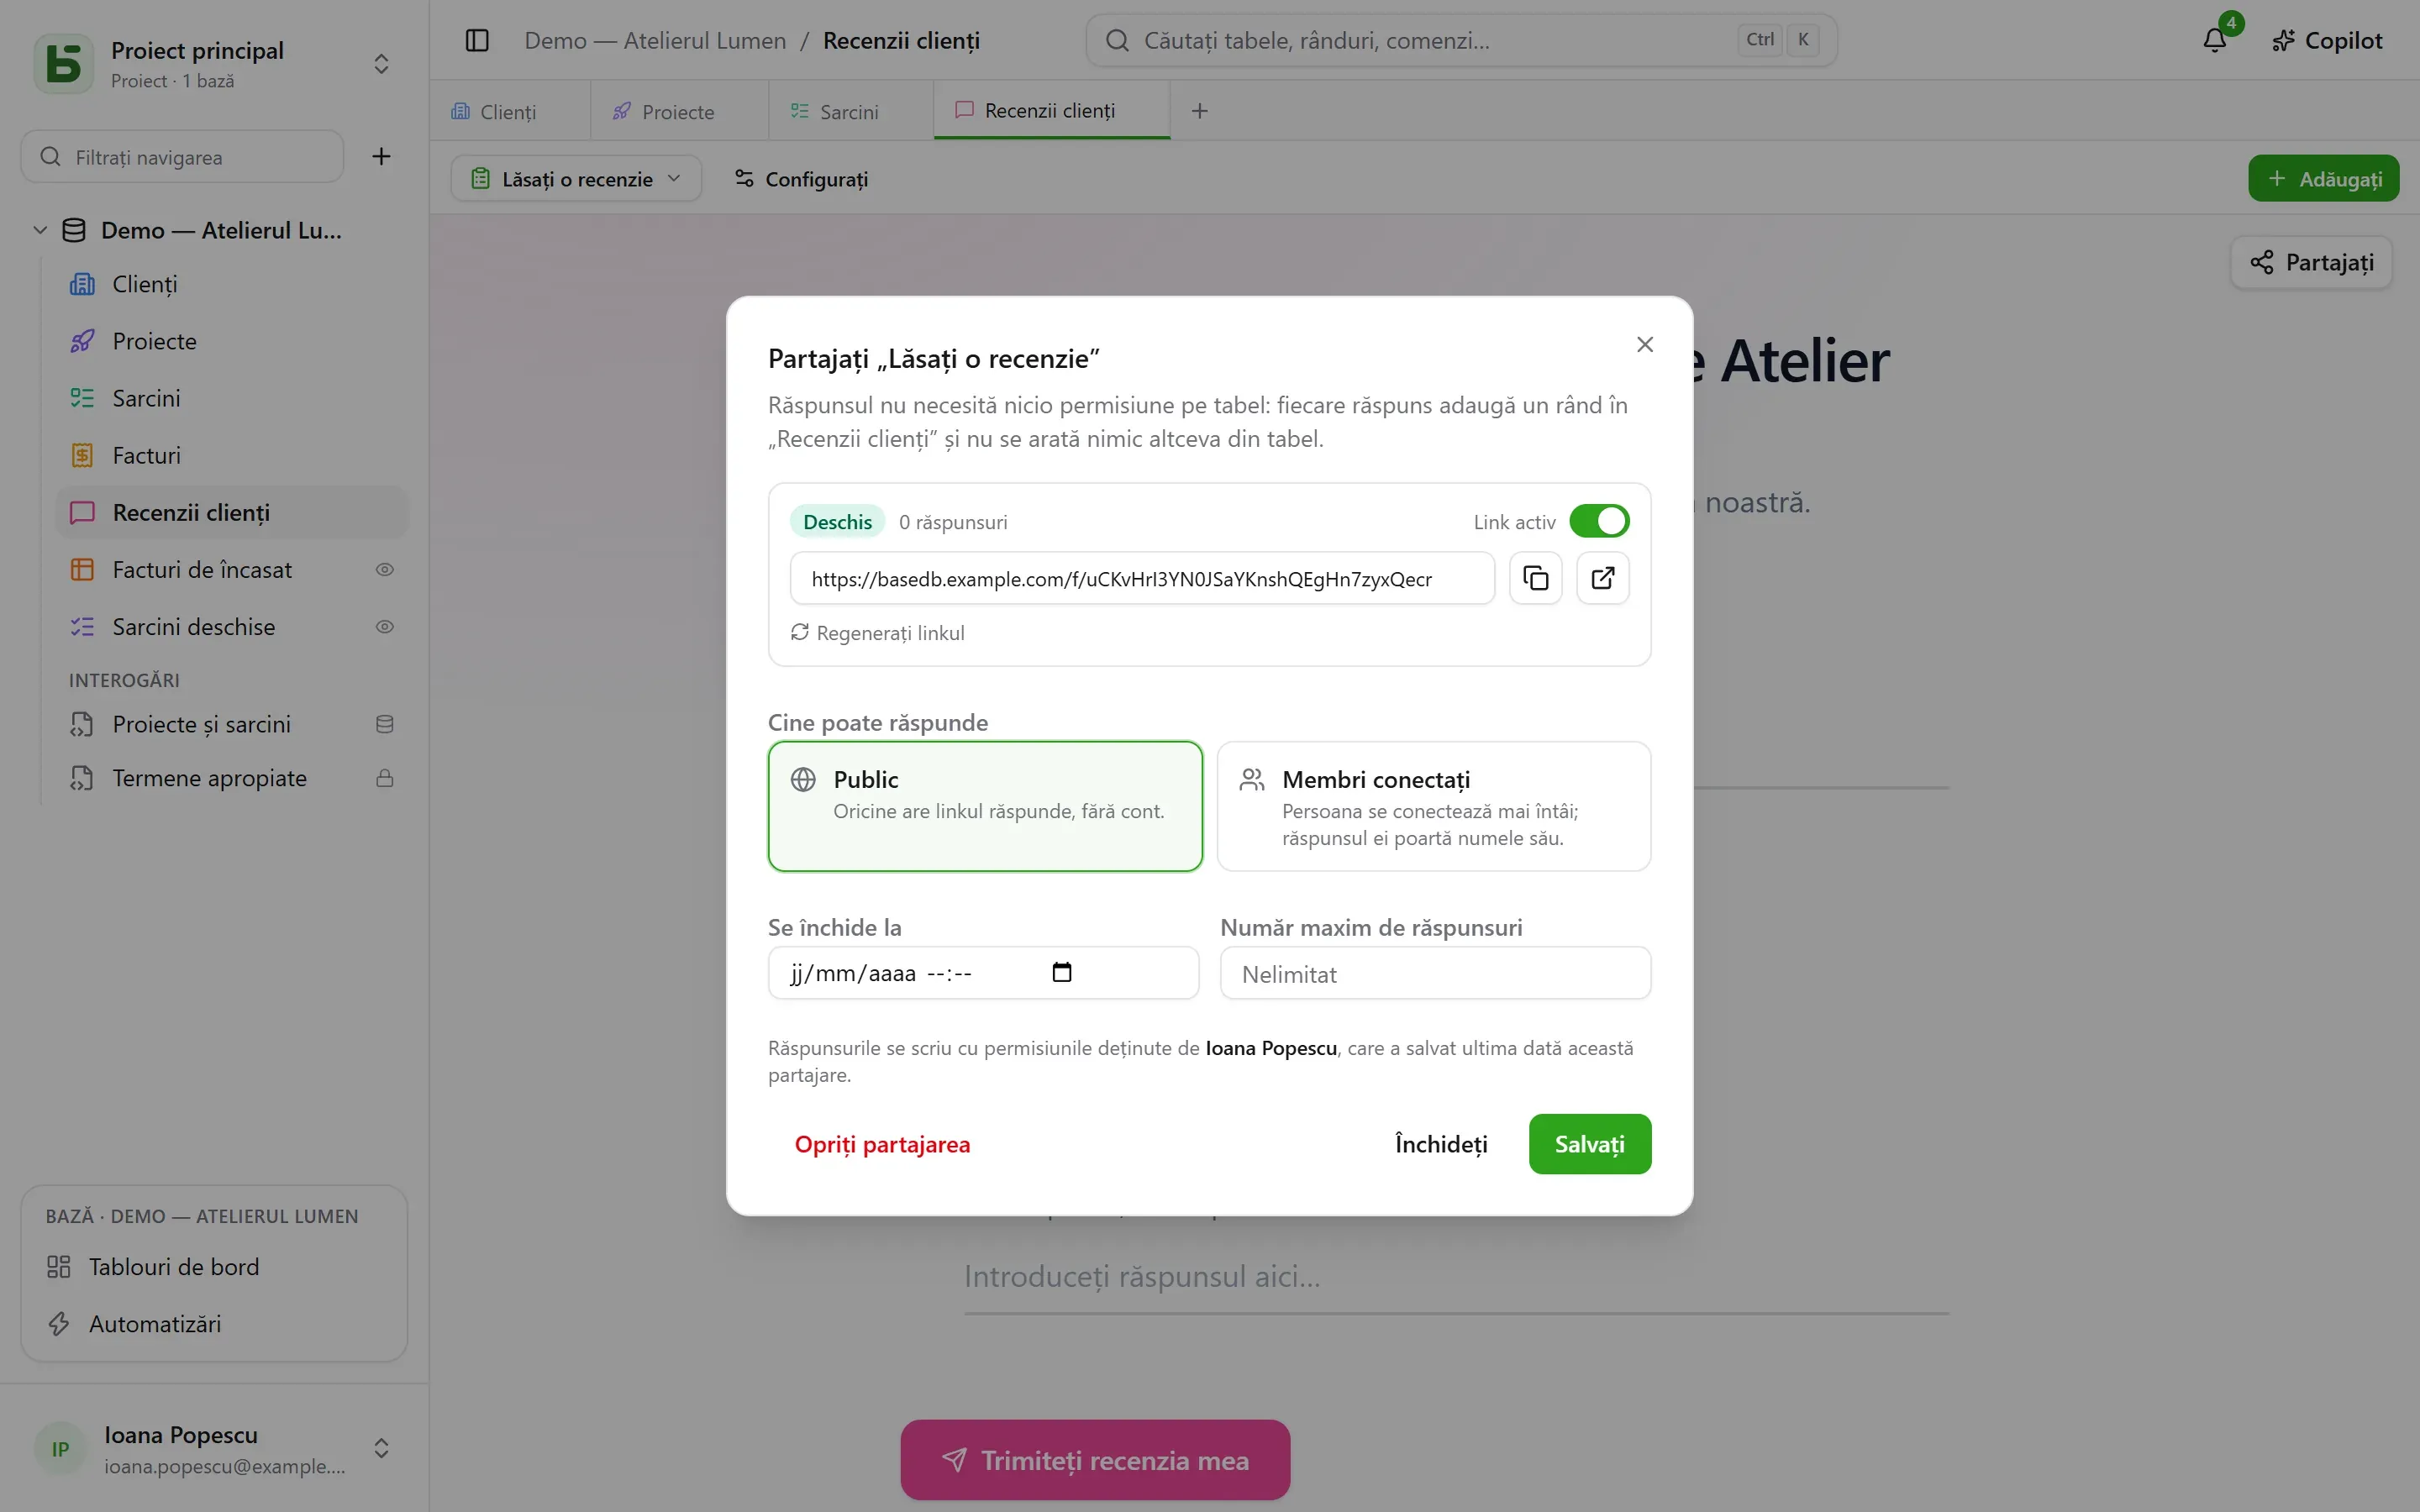
Task: Copy the share link to clipboard
Action: 1535,578
